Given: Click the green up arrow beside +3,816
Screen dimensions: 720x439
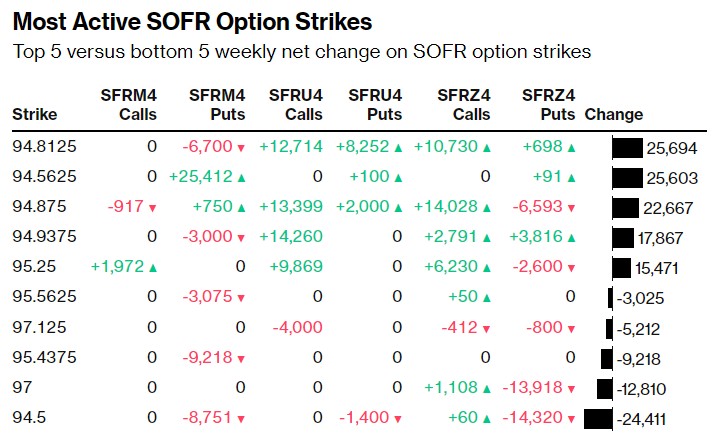Looking at the screenshot, I should [570, 238].
